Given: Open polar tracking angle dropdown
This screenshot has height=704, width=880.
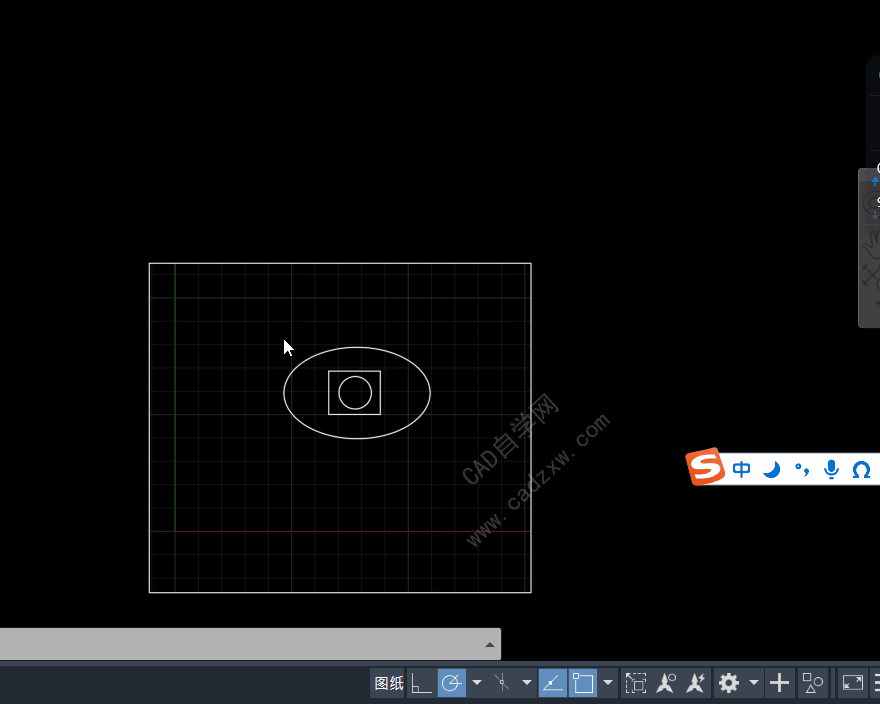Looking at the screenshot, I should click(x=477, y=683).
